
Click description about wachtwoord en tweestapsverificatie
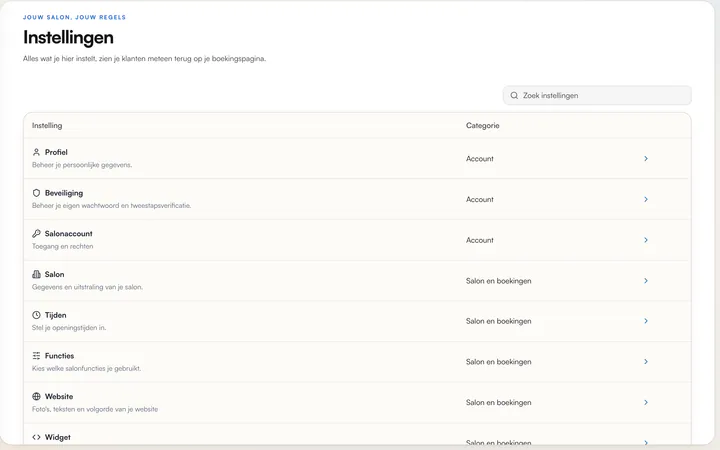tap(111, 206)
